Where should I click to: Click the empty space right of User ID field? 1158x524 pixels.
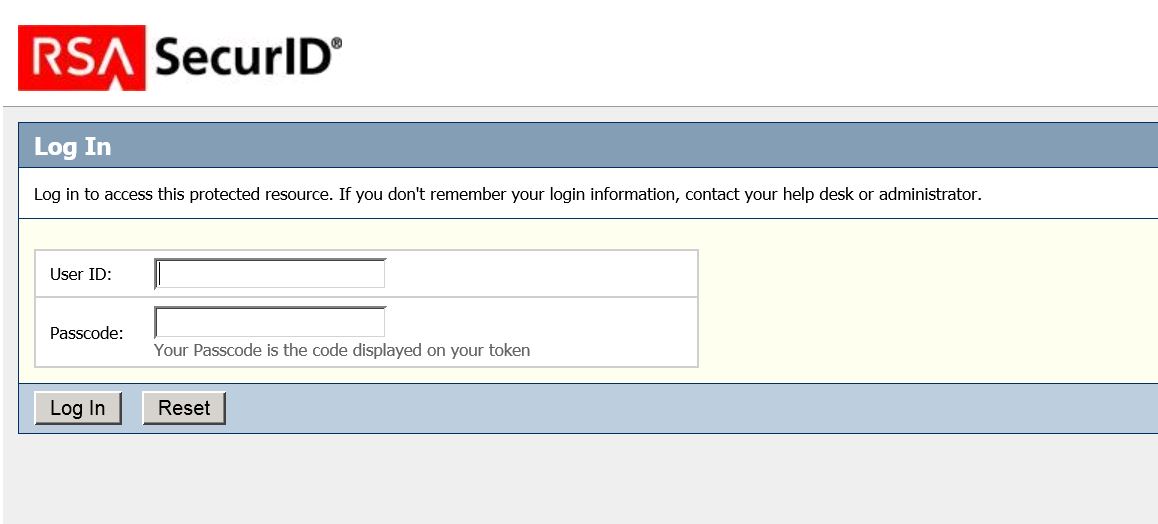click(540, 274)
